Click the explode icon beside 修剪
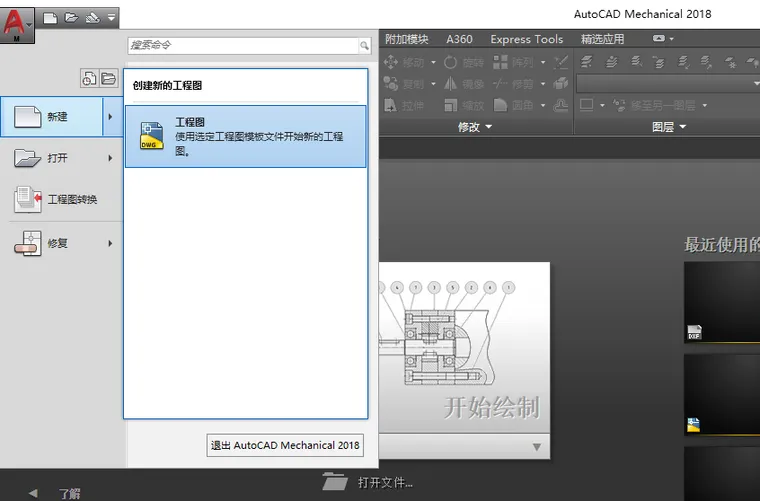This screenshot has height=501, width=760. [561, 83]
